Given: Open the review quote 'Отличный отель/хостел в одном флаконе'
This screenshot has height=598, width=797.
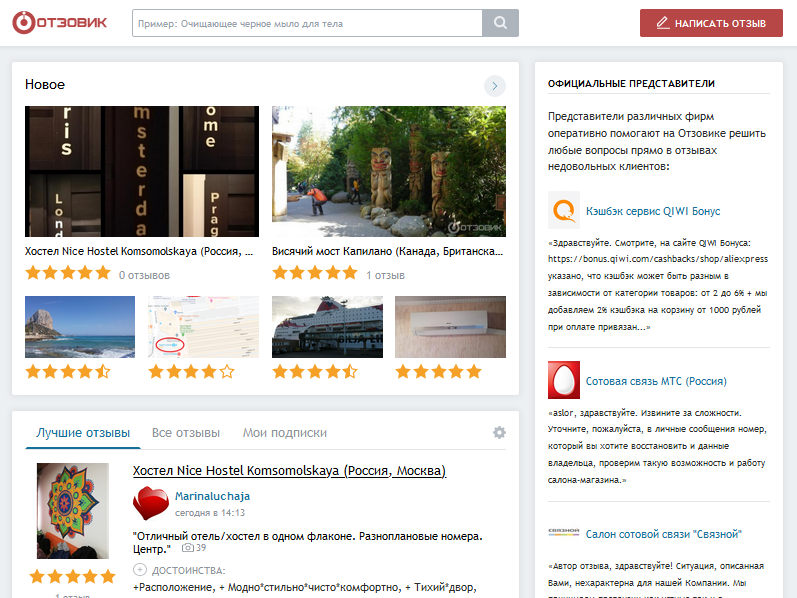Looking at the screenshot, I should tap(308, 543).
